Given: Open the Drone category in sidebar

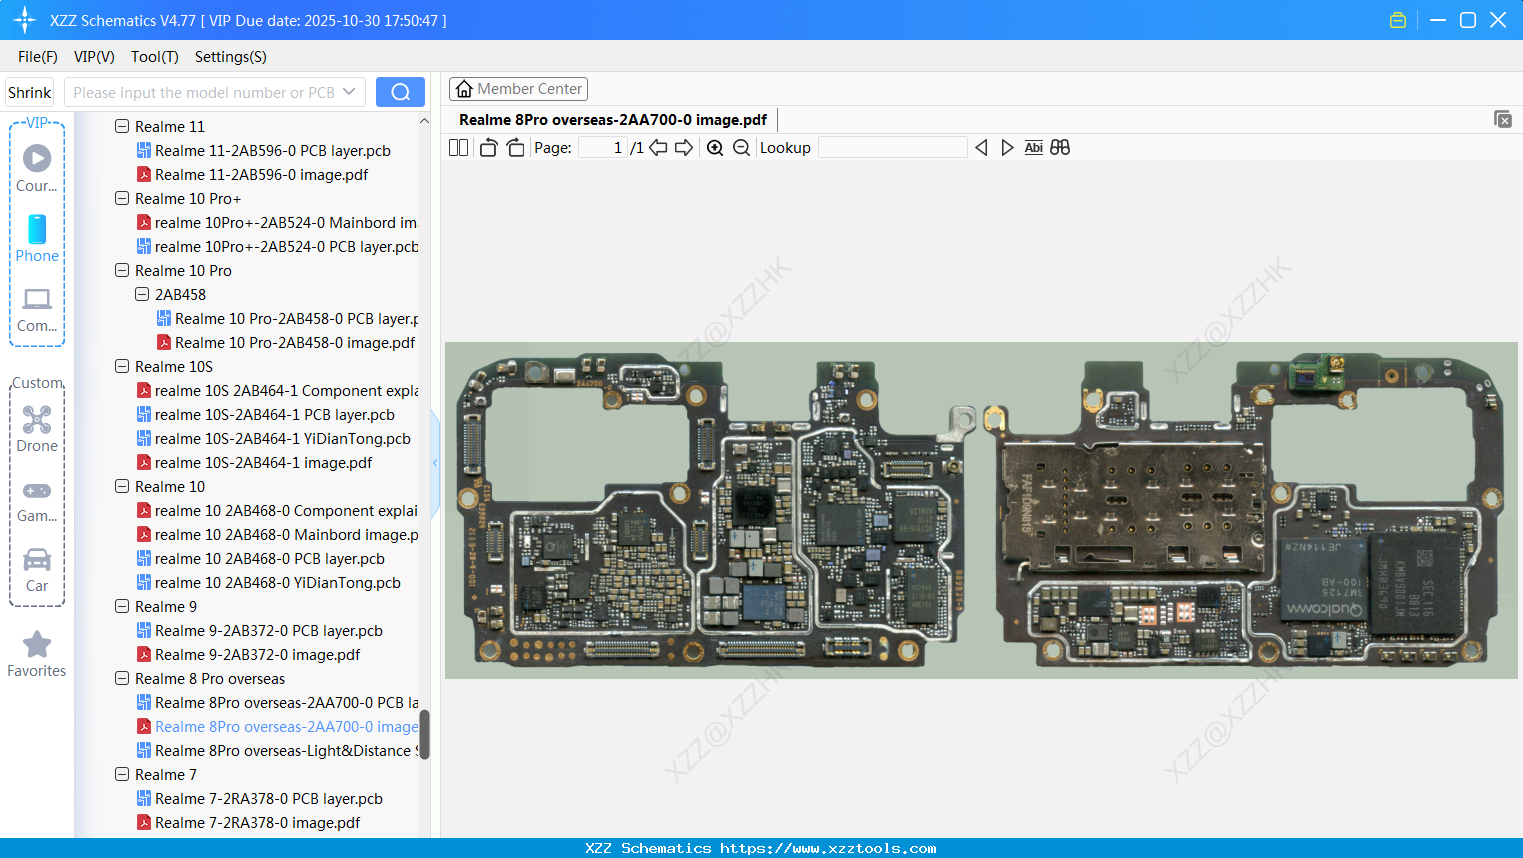Looking at the screenshot, I should (x=37, y=428).
